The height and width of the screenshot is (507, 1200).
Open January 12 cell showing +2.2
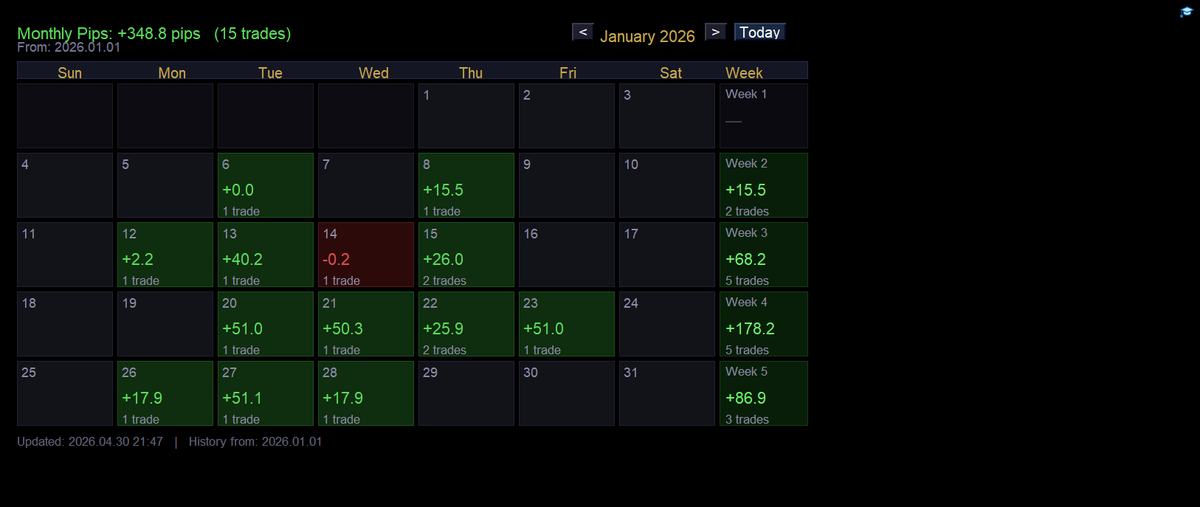(x=165, y=254)
